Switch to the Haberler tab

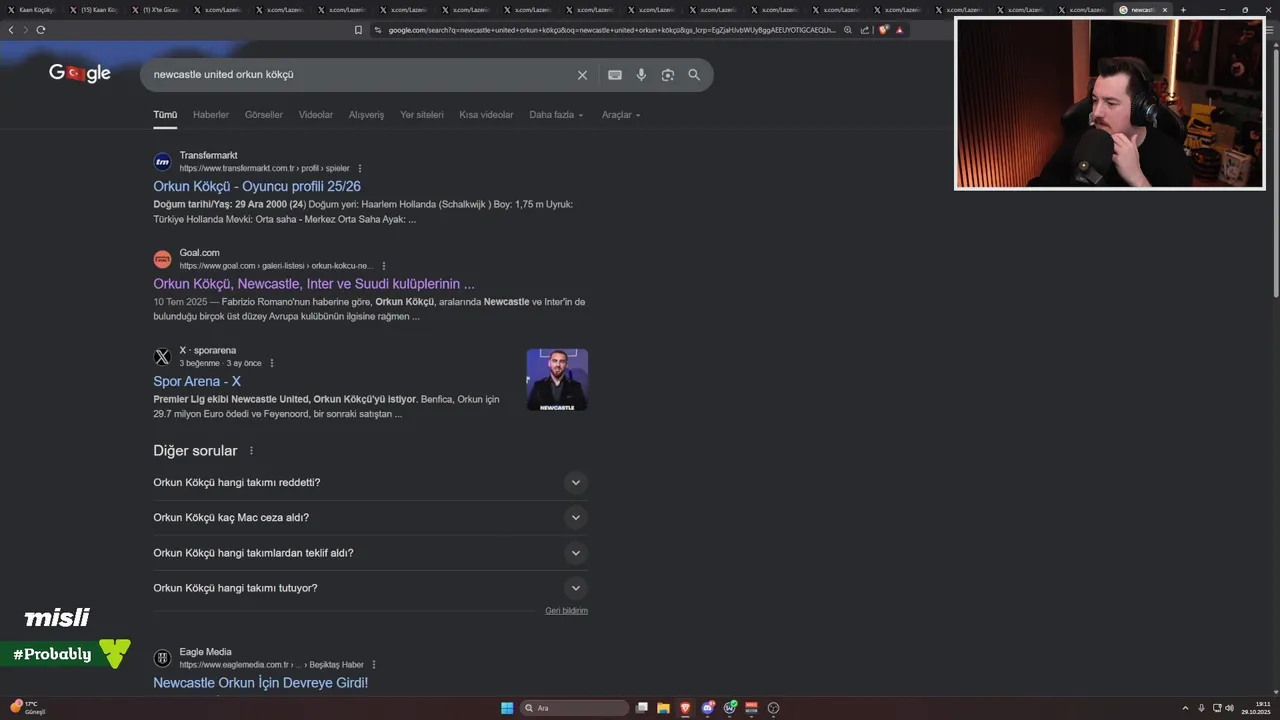[x=211, y=115]
